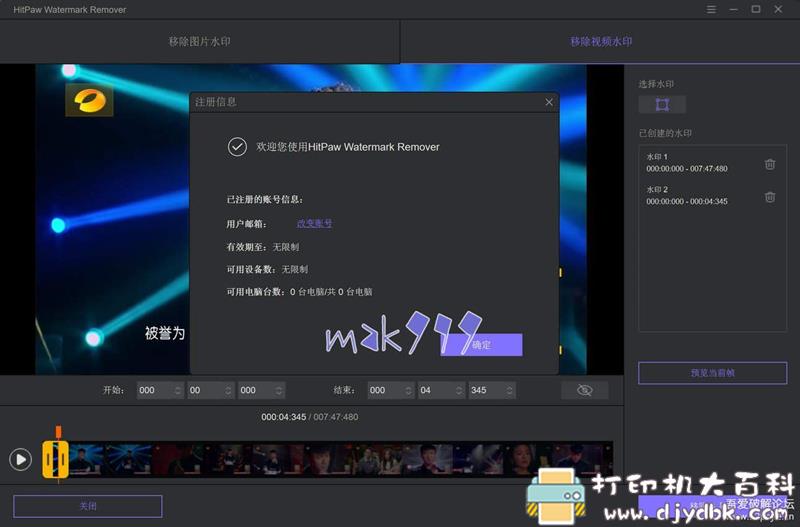Close the 注册信息 dialog with the X
The height and width of the screenshot is (527, 800).
click(x=549, y=102)
